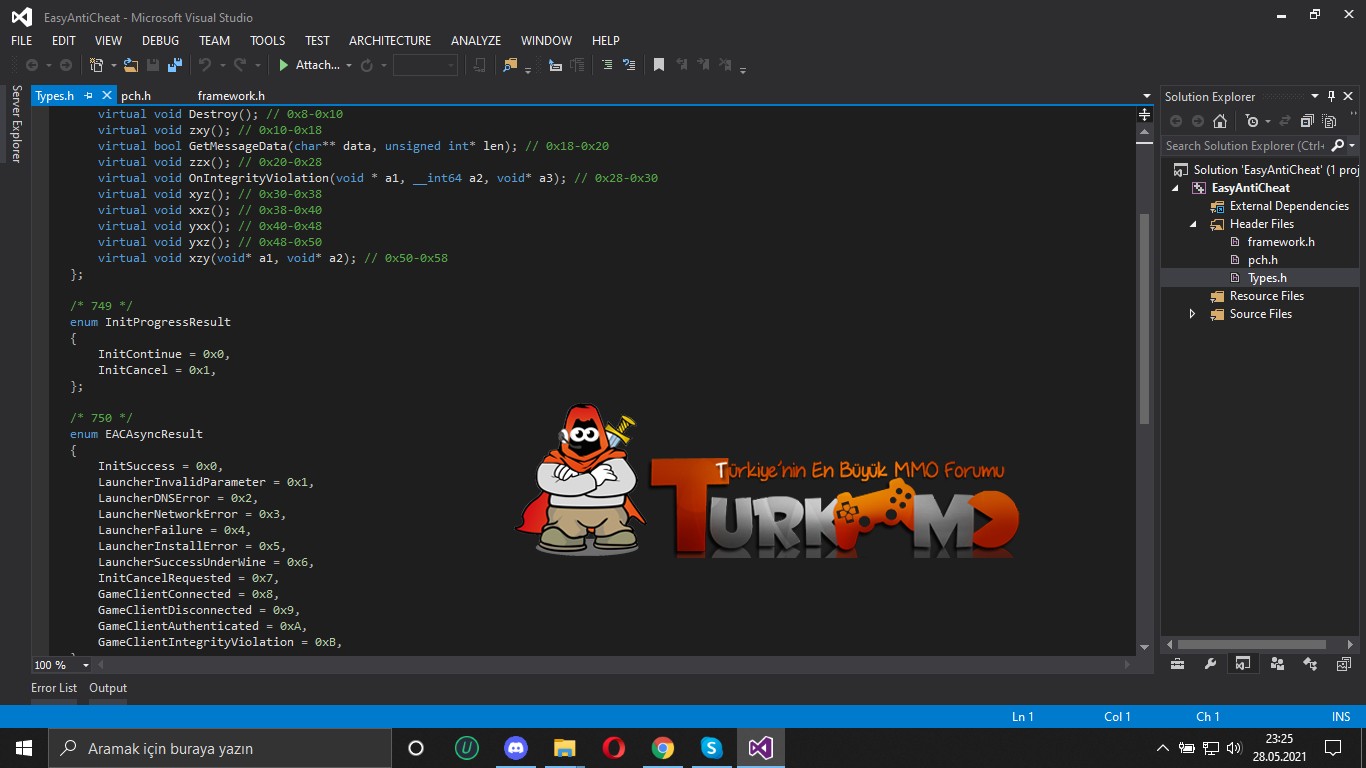Open the ANALYZE menu

pyautogui.click(x=476, y=41)
